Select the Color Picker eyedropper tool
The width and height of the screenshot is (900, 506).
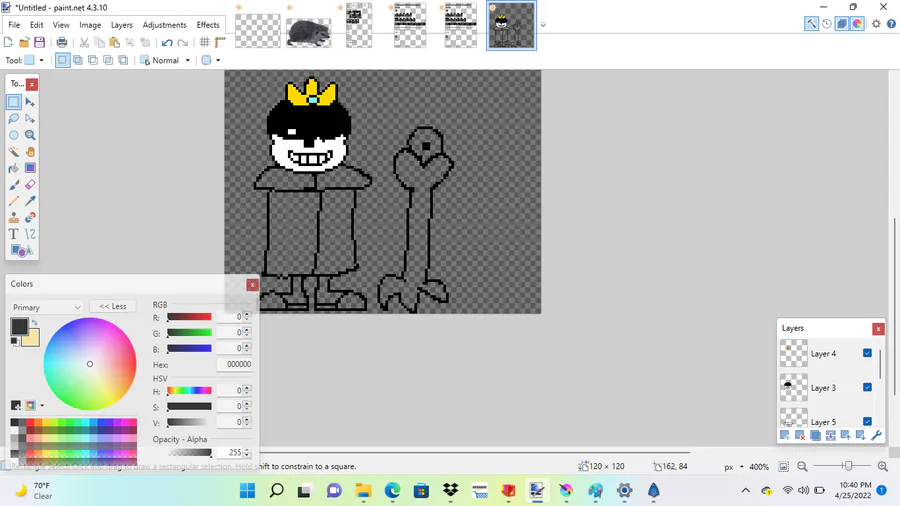[x=30, y=201]
